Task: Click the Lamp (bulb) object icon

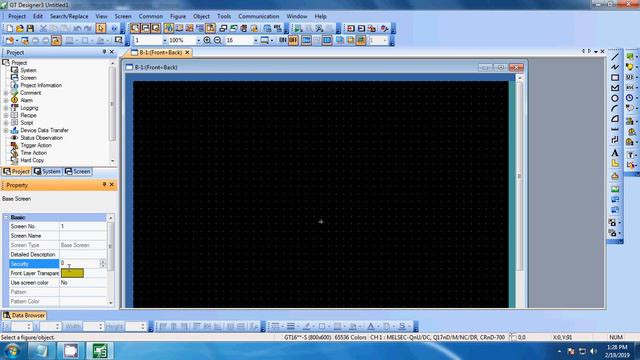Action: click(x=630, y=67)
